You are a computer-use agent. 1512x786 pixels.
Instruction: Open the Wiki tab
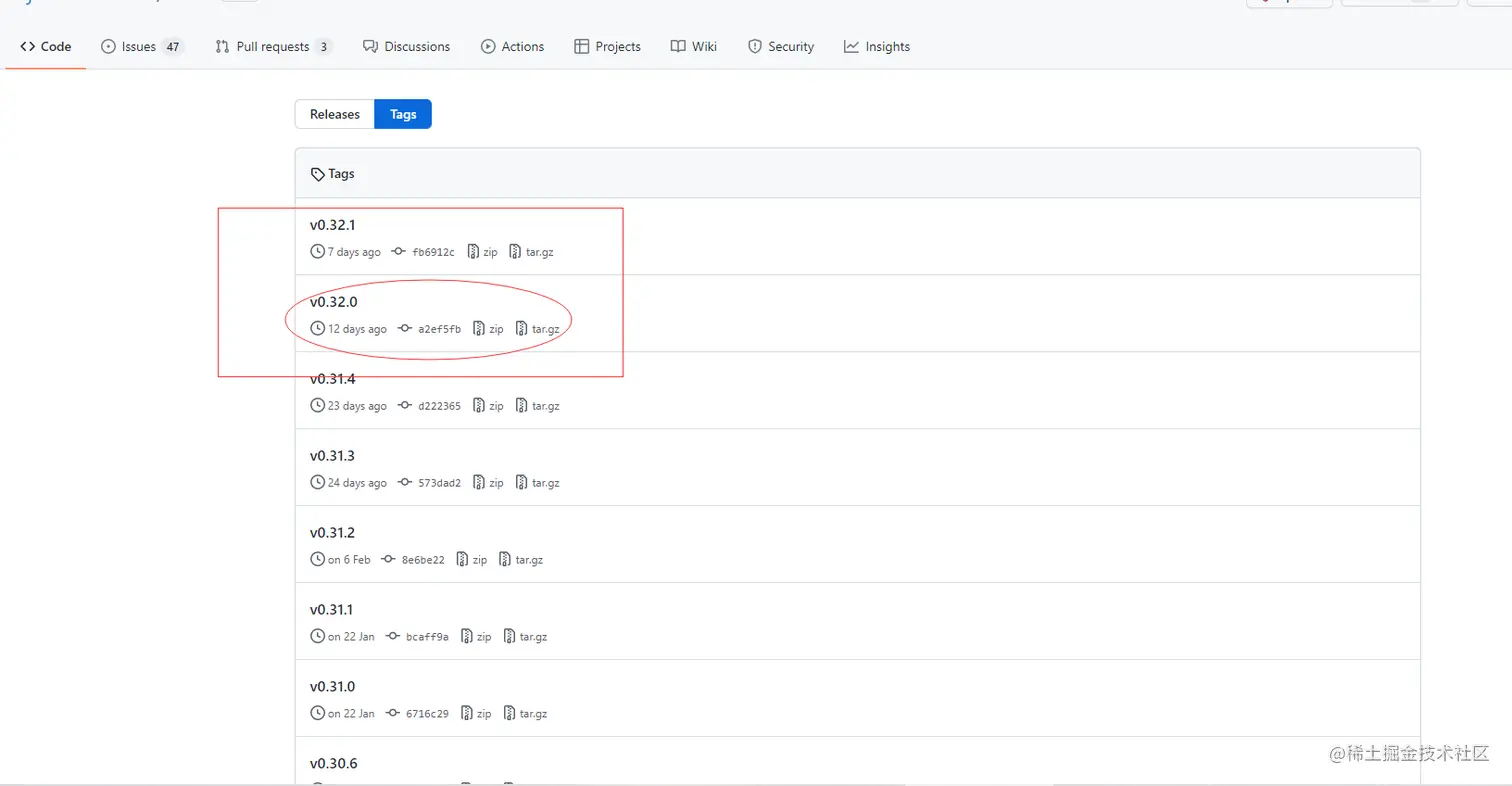click(x=694, y=46)
